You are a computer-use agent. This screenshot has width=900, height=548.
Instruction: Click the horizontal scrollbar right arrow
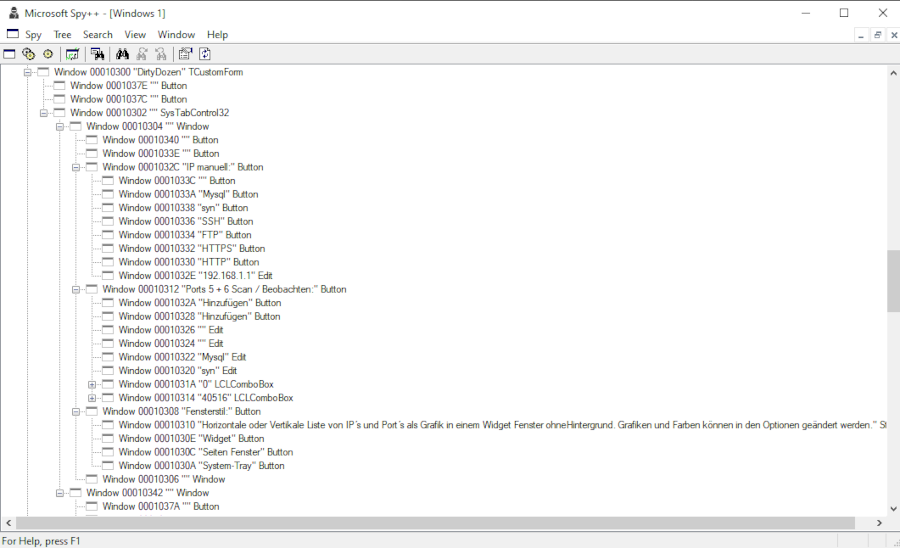pos(879,523)
